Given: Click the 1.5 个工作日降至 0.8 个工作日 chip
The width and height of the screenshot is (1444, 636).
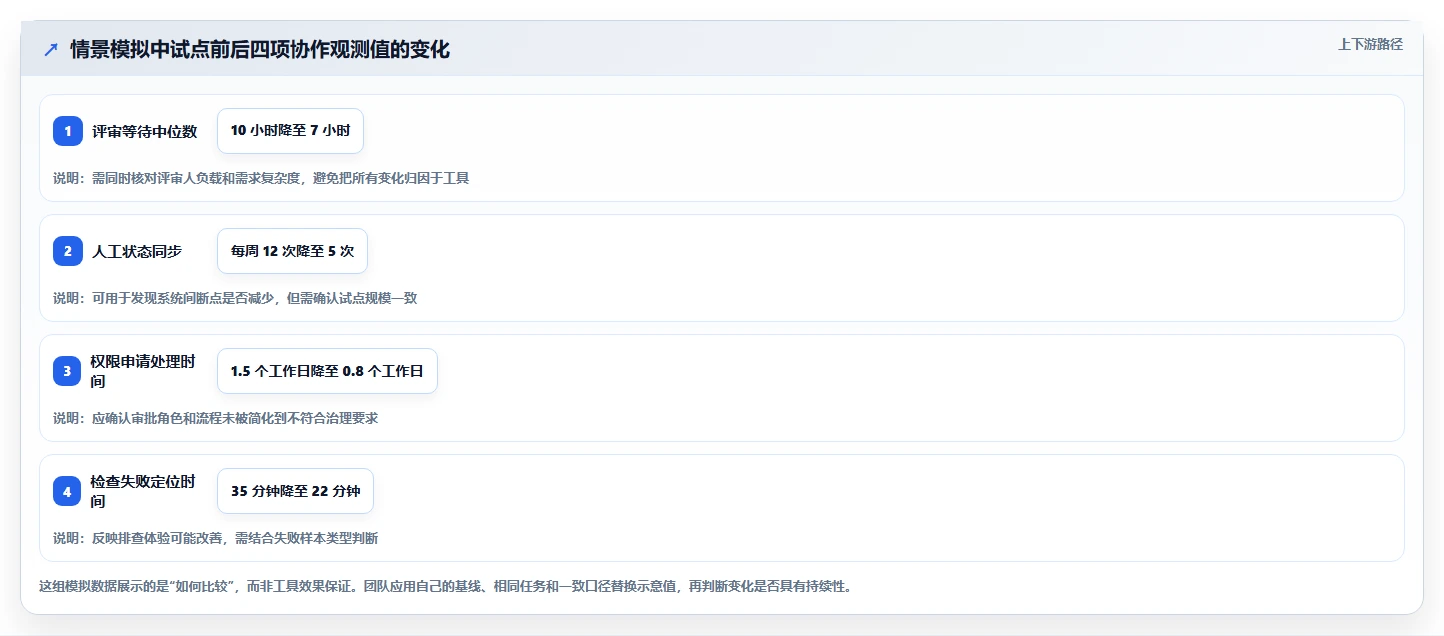Looking at the screenshot, I should tap(327, 371).
